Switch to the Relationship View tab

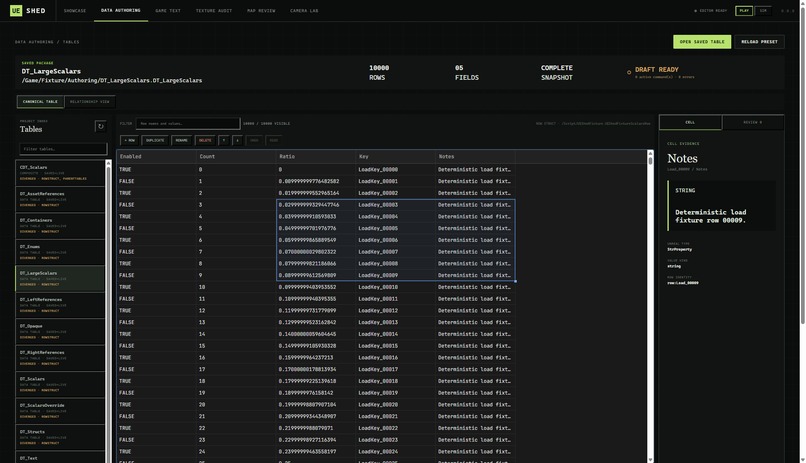tap(89, 102)
